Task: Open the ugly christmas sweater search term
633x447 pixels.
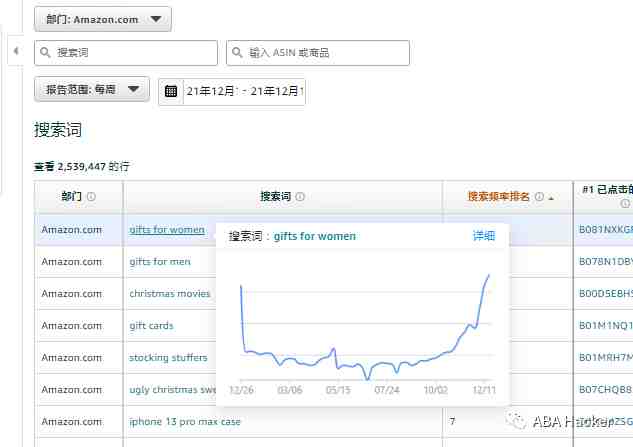Action: tap(172, 390)
